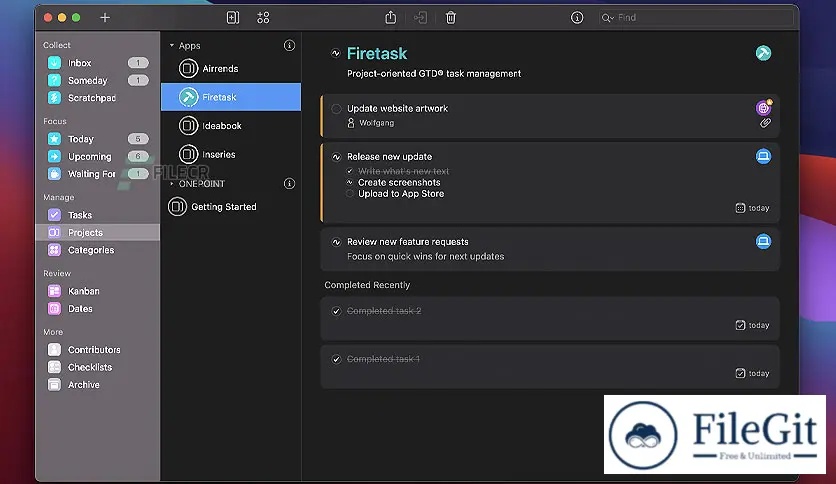Select the Firetask project in list
The width and height of the screenshot is (836, 484).
point(231,97)
